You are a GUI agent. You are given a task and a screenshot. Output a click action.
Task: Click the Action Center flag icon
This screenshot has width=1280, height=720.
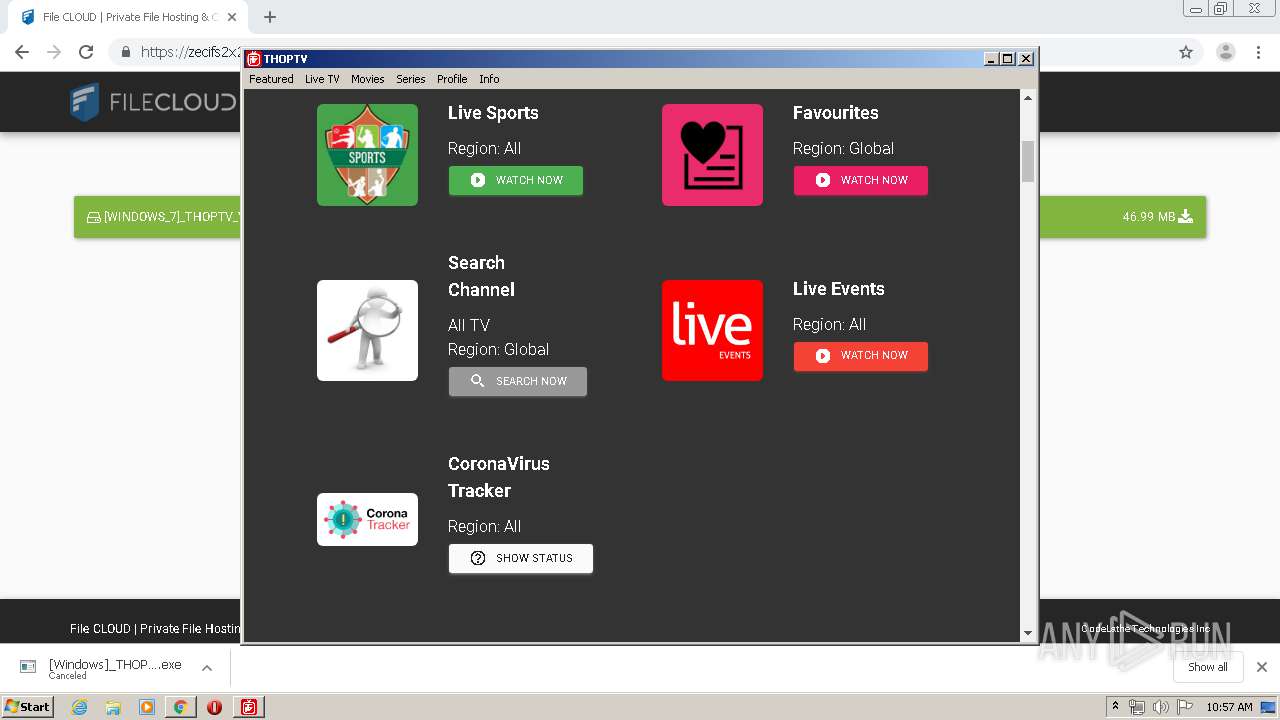click(1185, 707)
